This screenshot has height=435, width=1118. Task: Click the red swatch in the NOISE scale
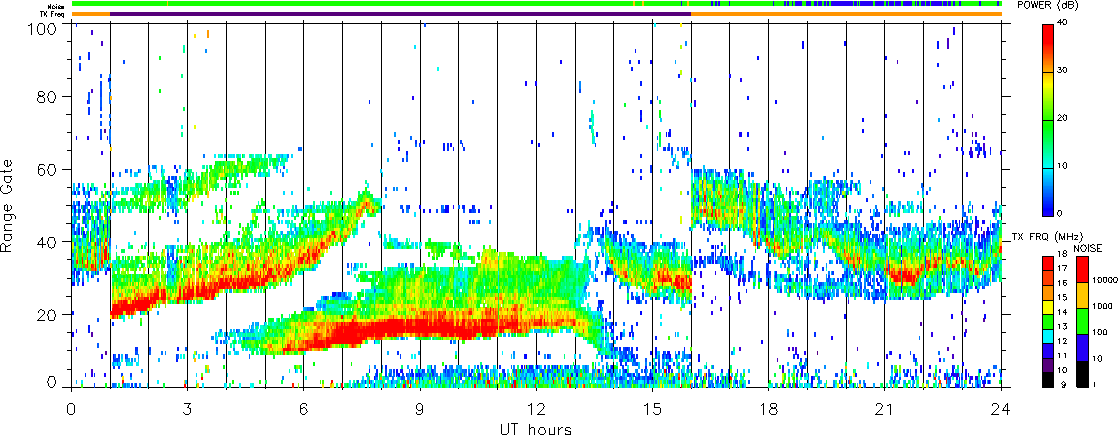(1082, 270)
